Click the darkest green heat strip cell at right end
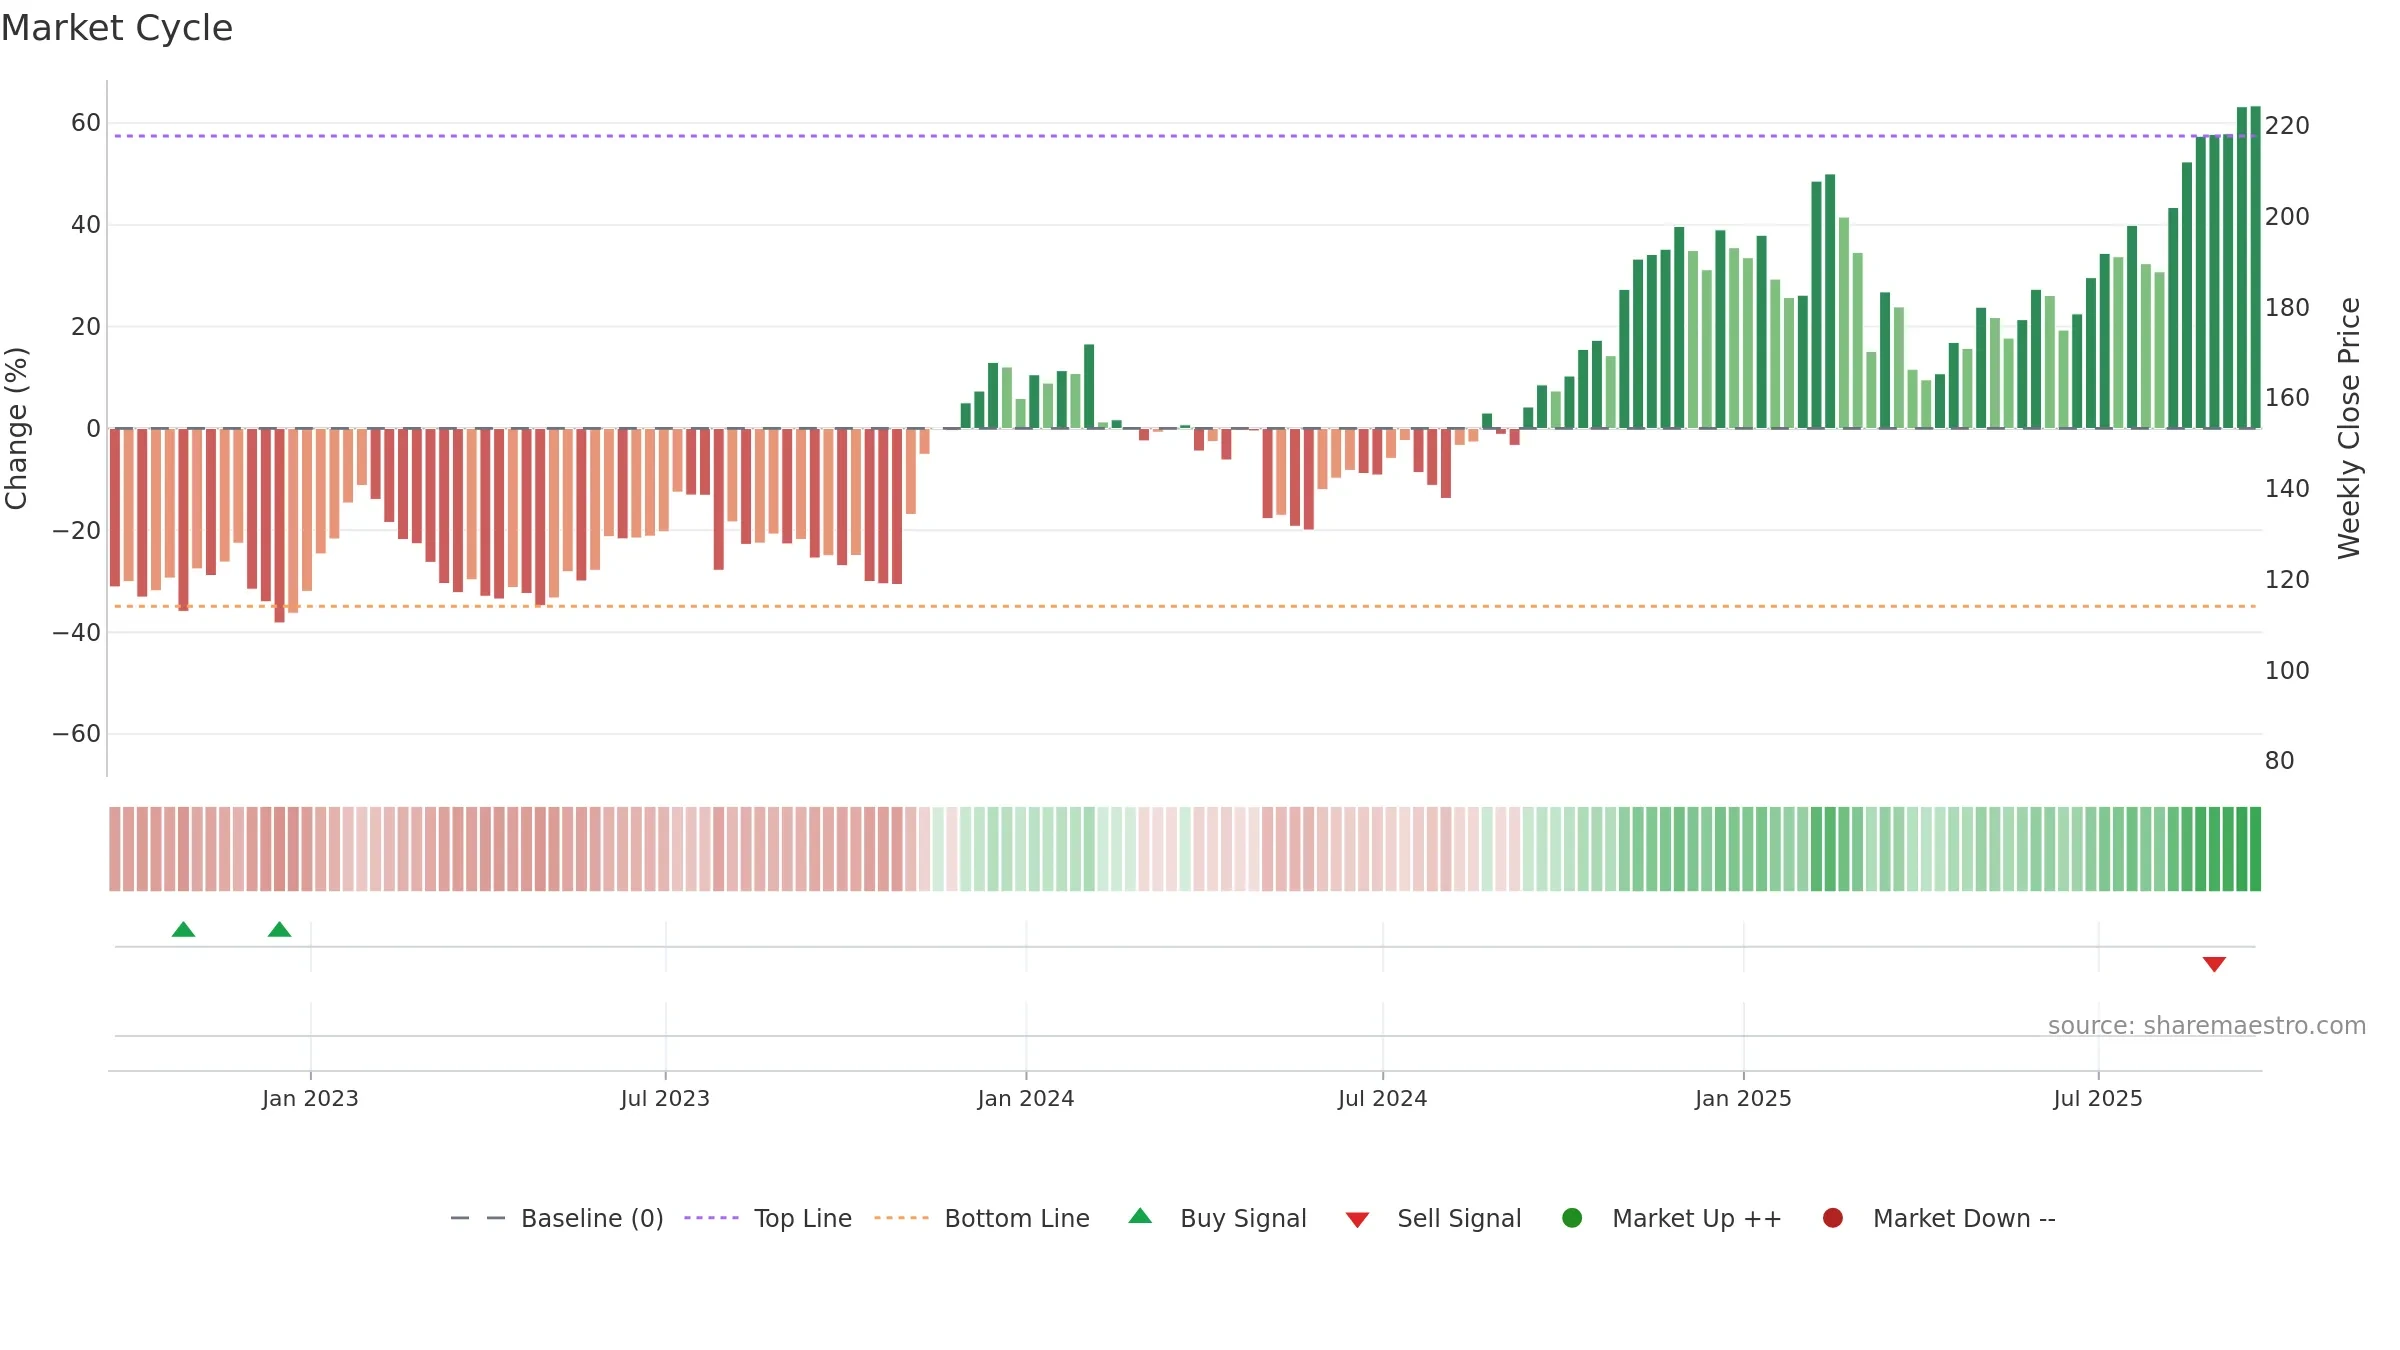 coord(2255,849)
